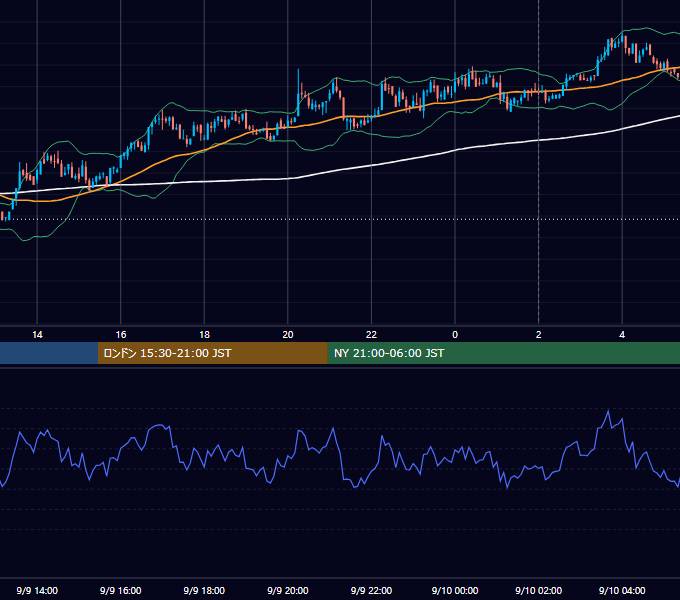Click the 0 hour label on price chart axis
This screenshot has width=680, height=600.
click(455, 335)
